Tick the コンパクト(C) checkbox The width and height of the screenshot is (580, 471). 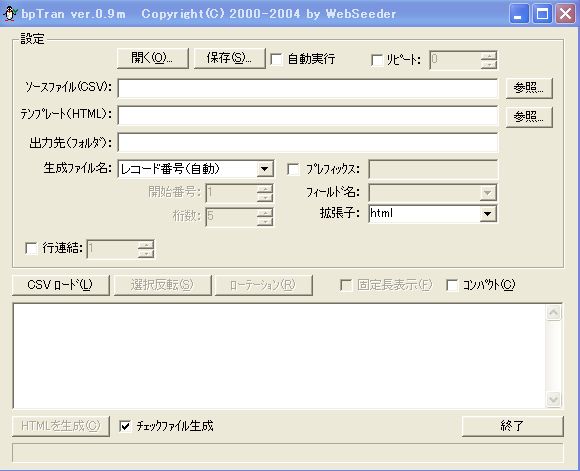coord(452,285)
